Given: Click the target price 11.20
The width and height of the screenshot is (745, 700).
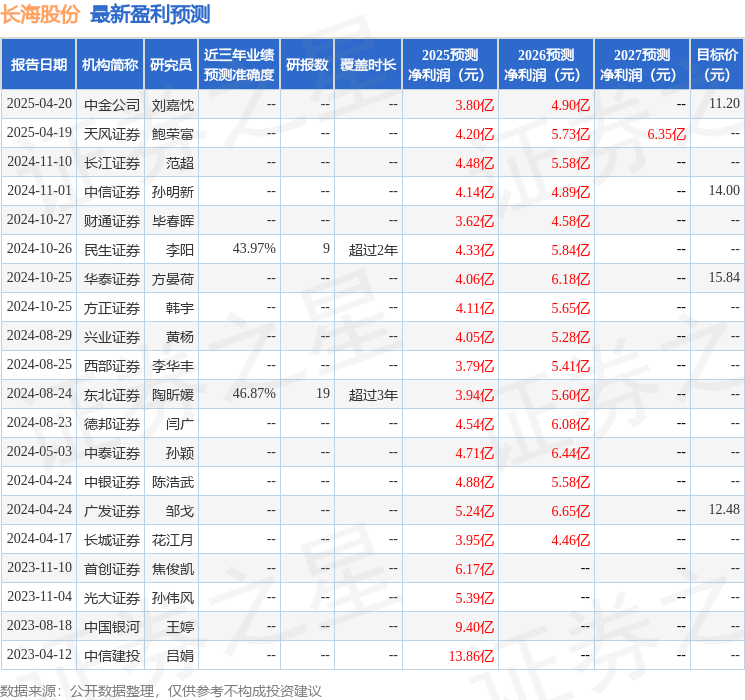Looking at the screenshot, I should [724, 104].
